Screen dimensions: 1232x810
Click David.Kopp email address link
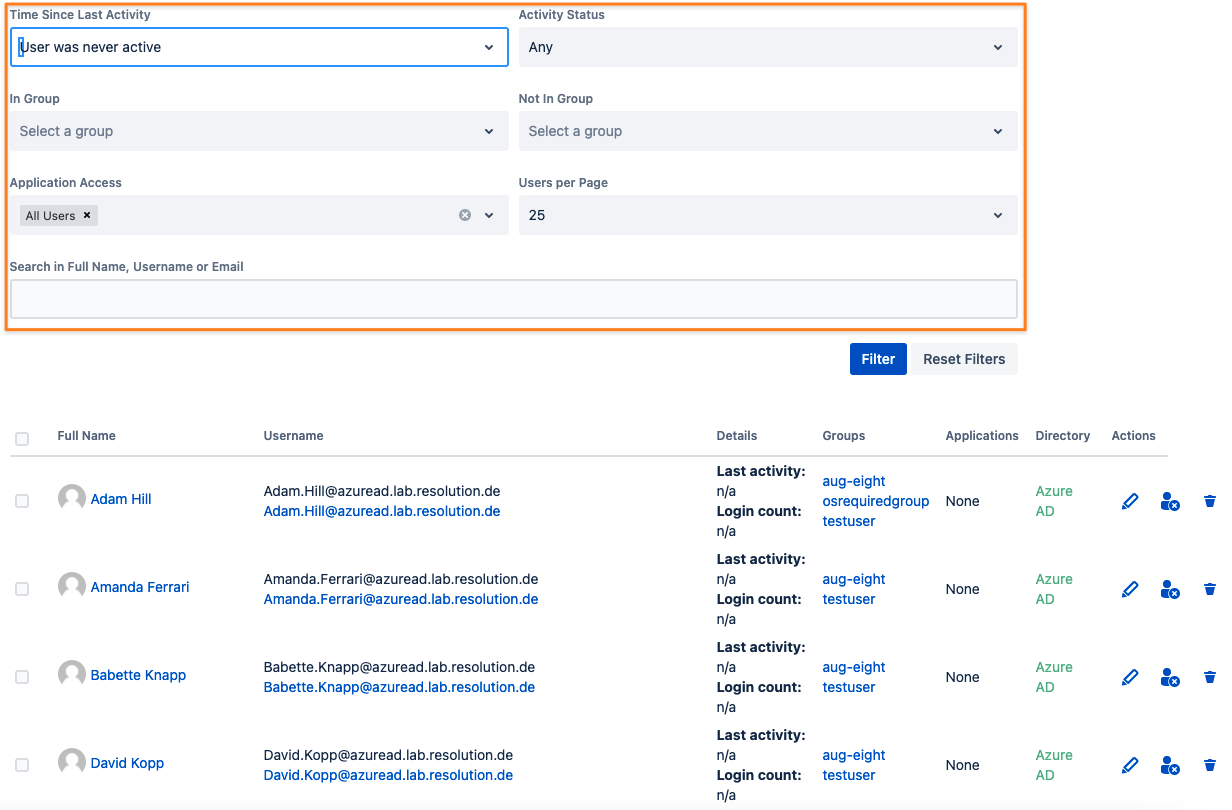(388, 775)
